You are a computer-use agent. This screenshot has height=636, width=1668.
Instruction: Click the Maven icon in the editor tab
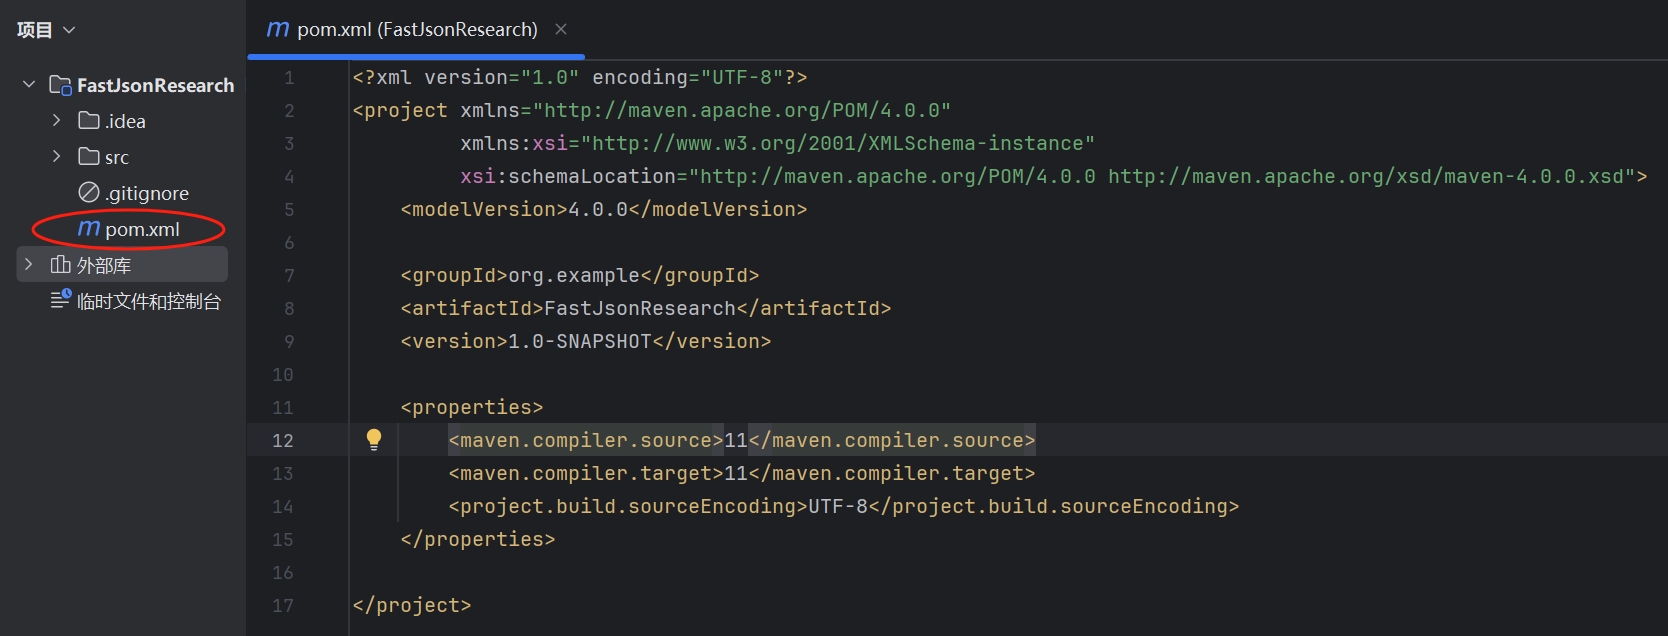coord(278,29)
